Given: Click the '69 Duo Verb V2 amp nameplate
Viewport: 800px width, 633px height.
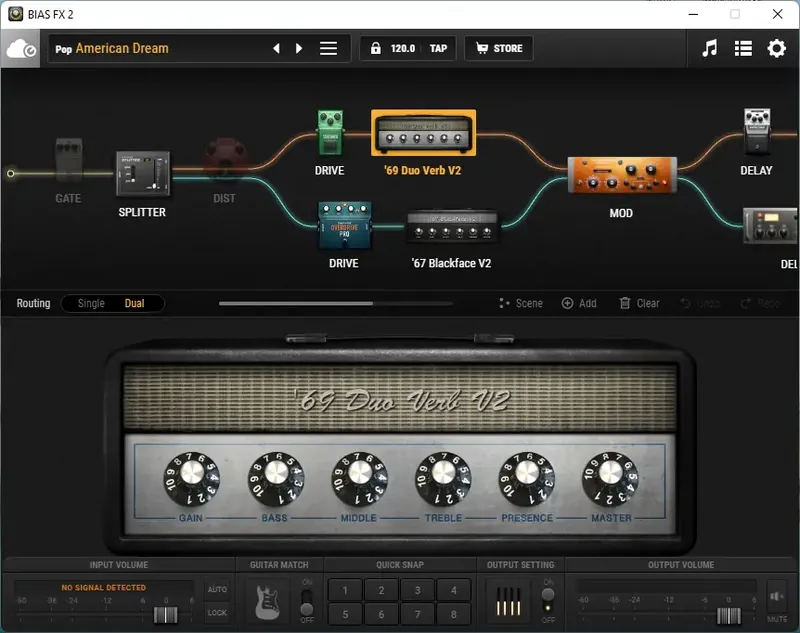Looking at the screenshot, I should point(403,400).
